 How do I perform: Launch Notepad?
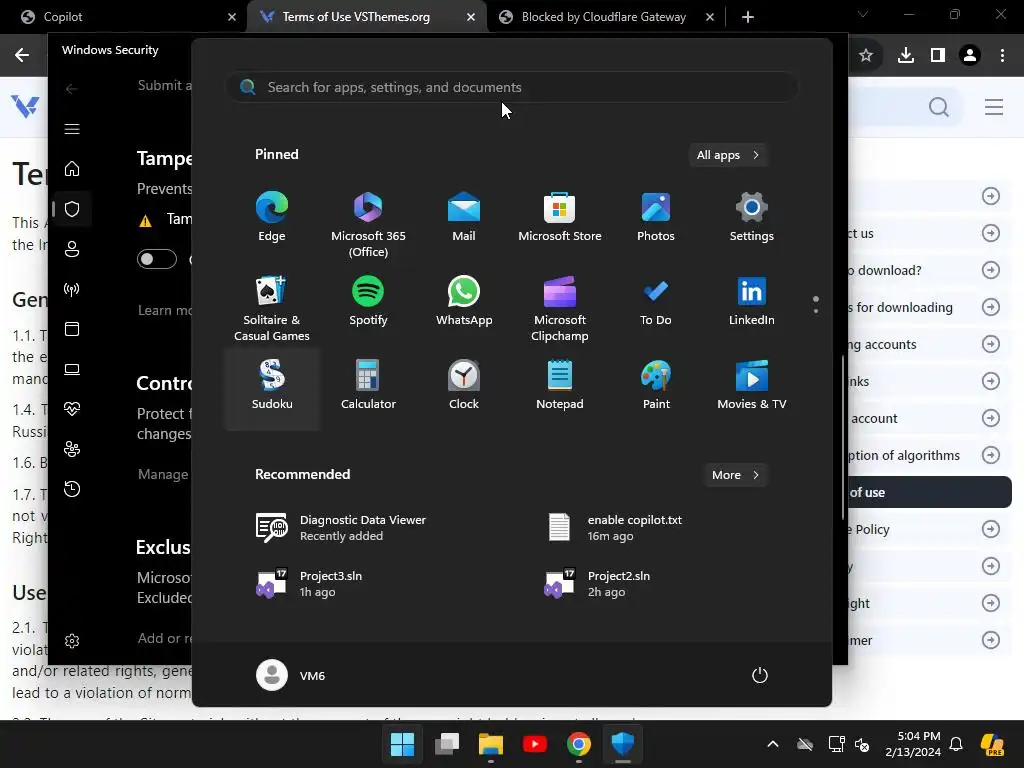[560, 386]
